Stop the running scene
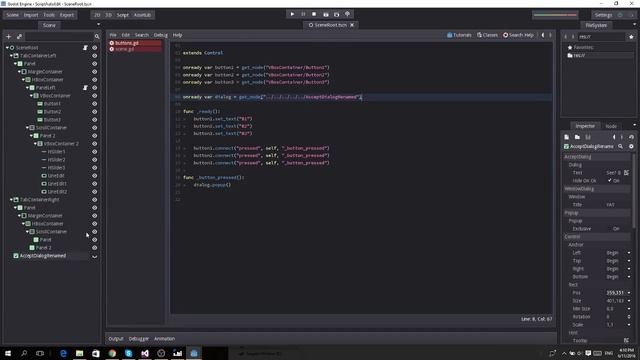Screen dimensions: 640x360 click(x=314, y=14)
